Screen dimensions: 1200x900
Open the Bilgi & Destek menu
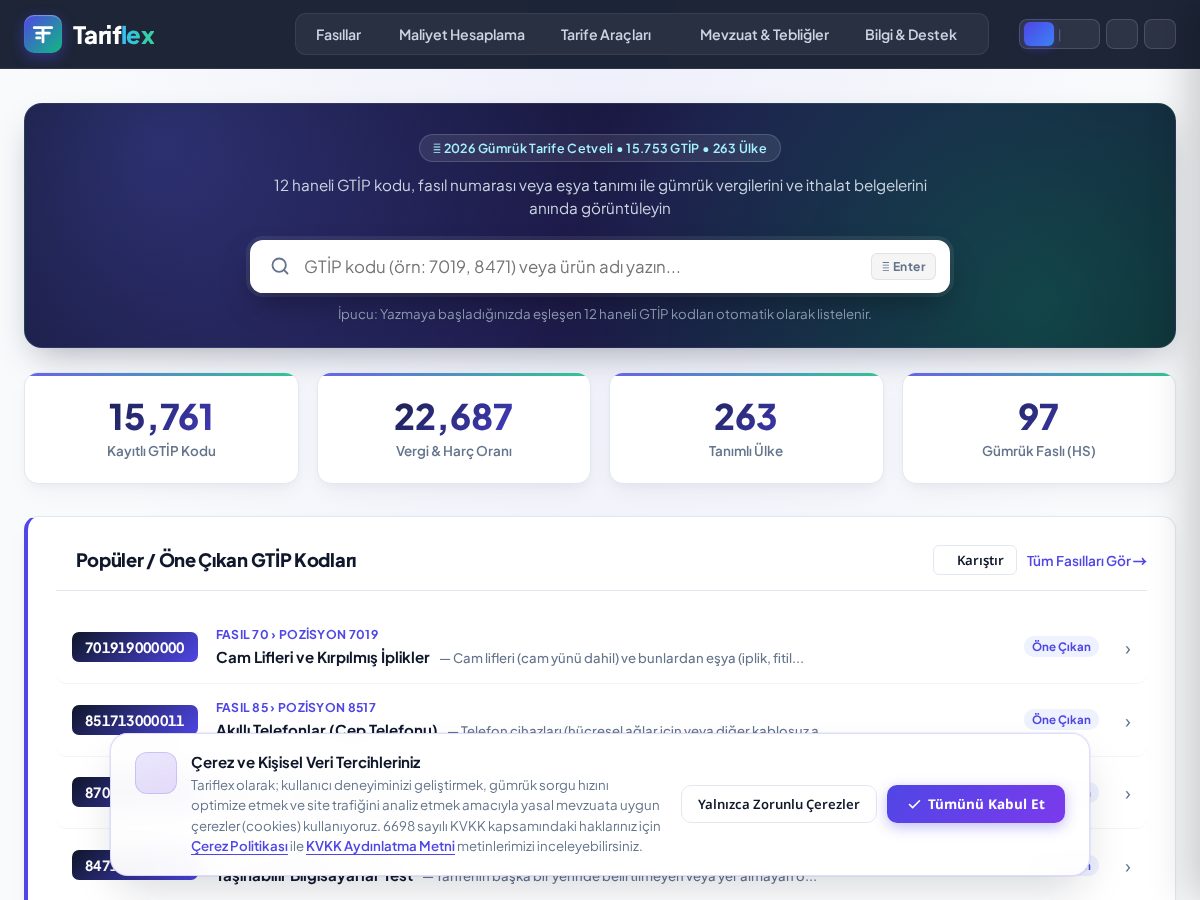click(x=911, y=34)
